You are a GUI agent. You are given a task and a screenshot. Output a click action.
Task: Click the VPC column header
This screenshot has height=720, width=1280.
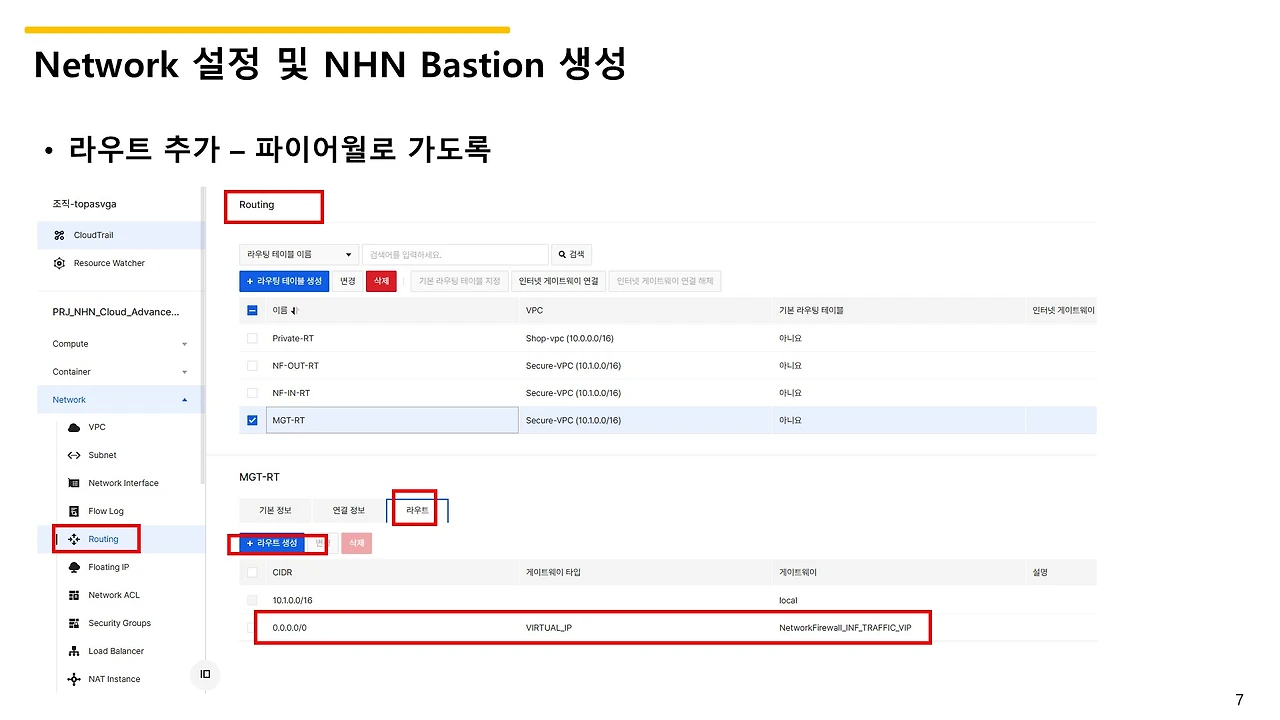pos(534,311)
